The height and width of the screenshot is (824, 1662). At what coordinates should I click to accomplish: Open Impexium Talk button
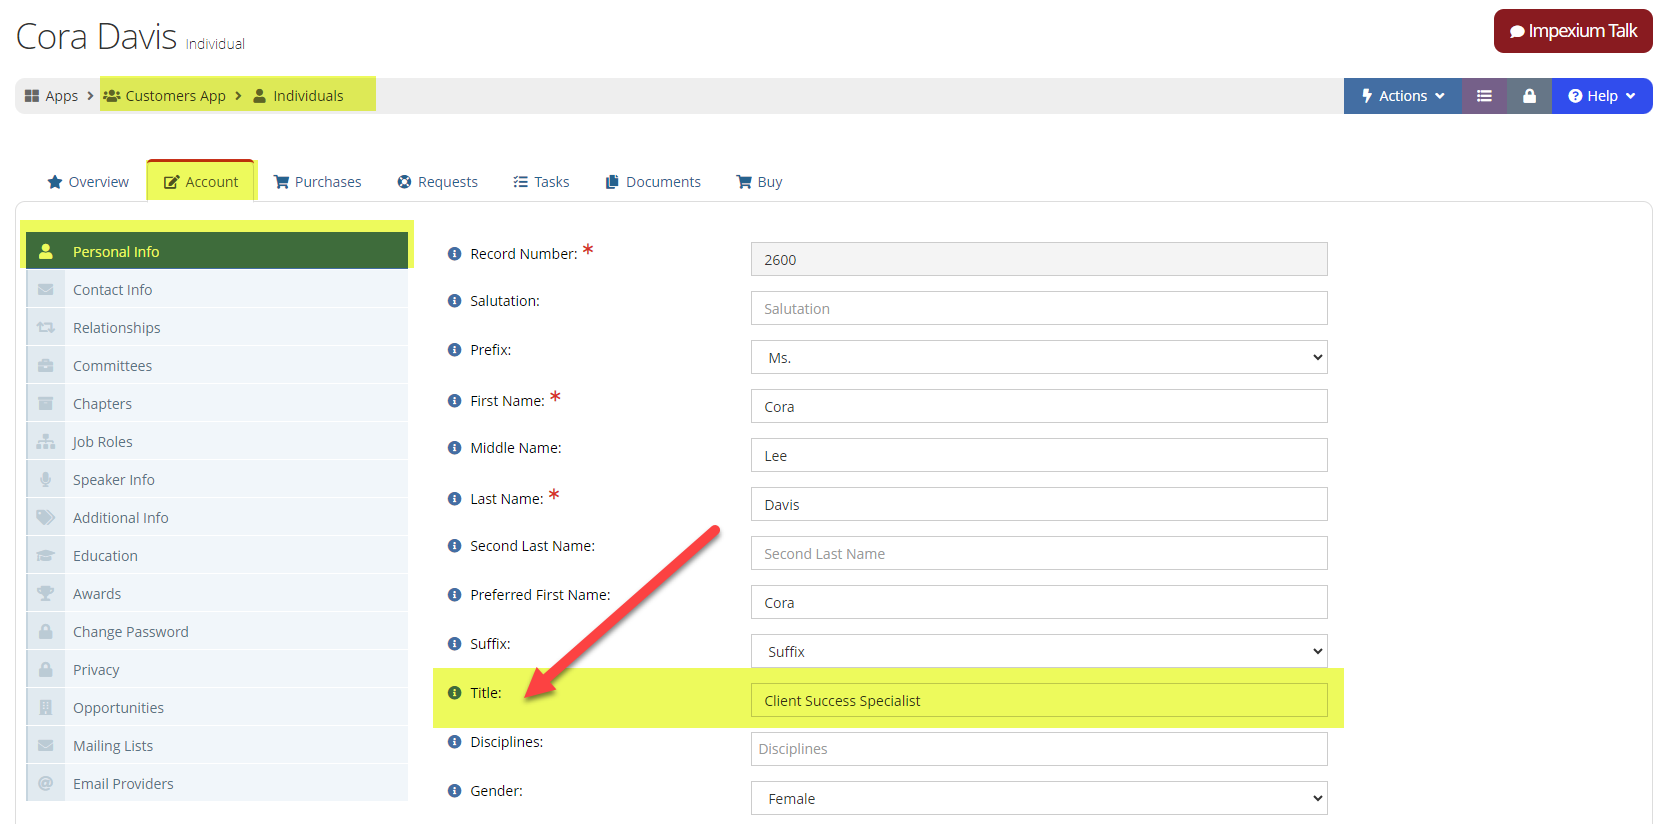point(1573,31)
